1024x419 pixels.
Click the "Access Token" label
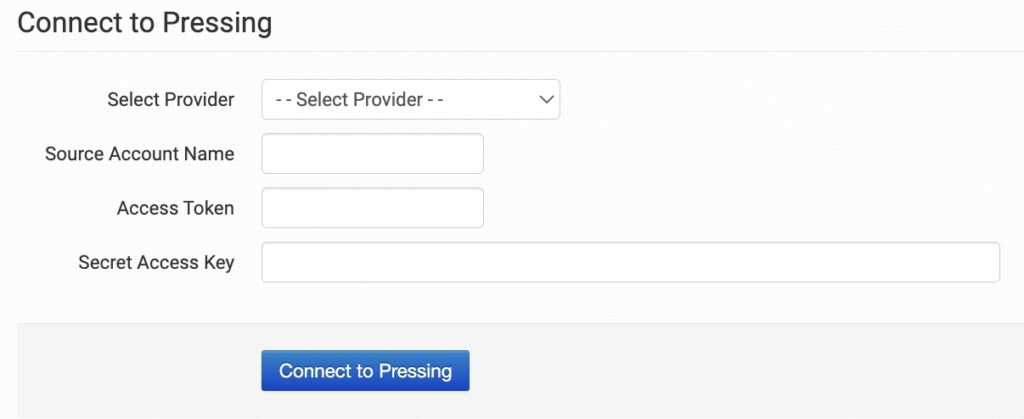pos(175,208)
